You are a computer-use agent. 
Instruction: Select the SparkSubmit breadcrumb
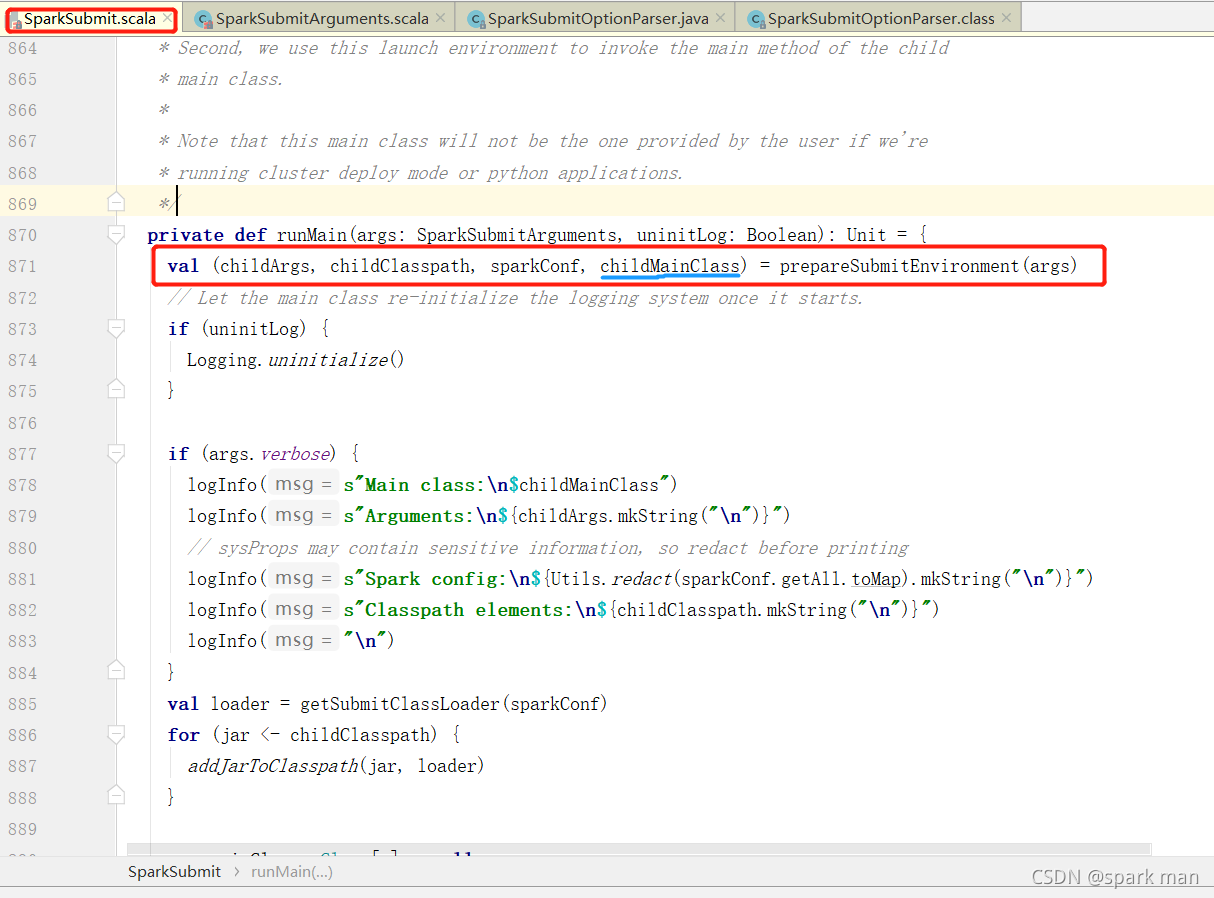pyautogui.click(x=174, y=871)
